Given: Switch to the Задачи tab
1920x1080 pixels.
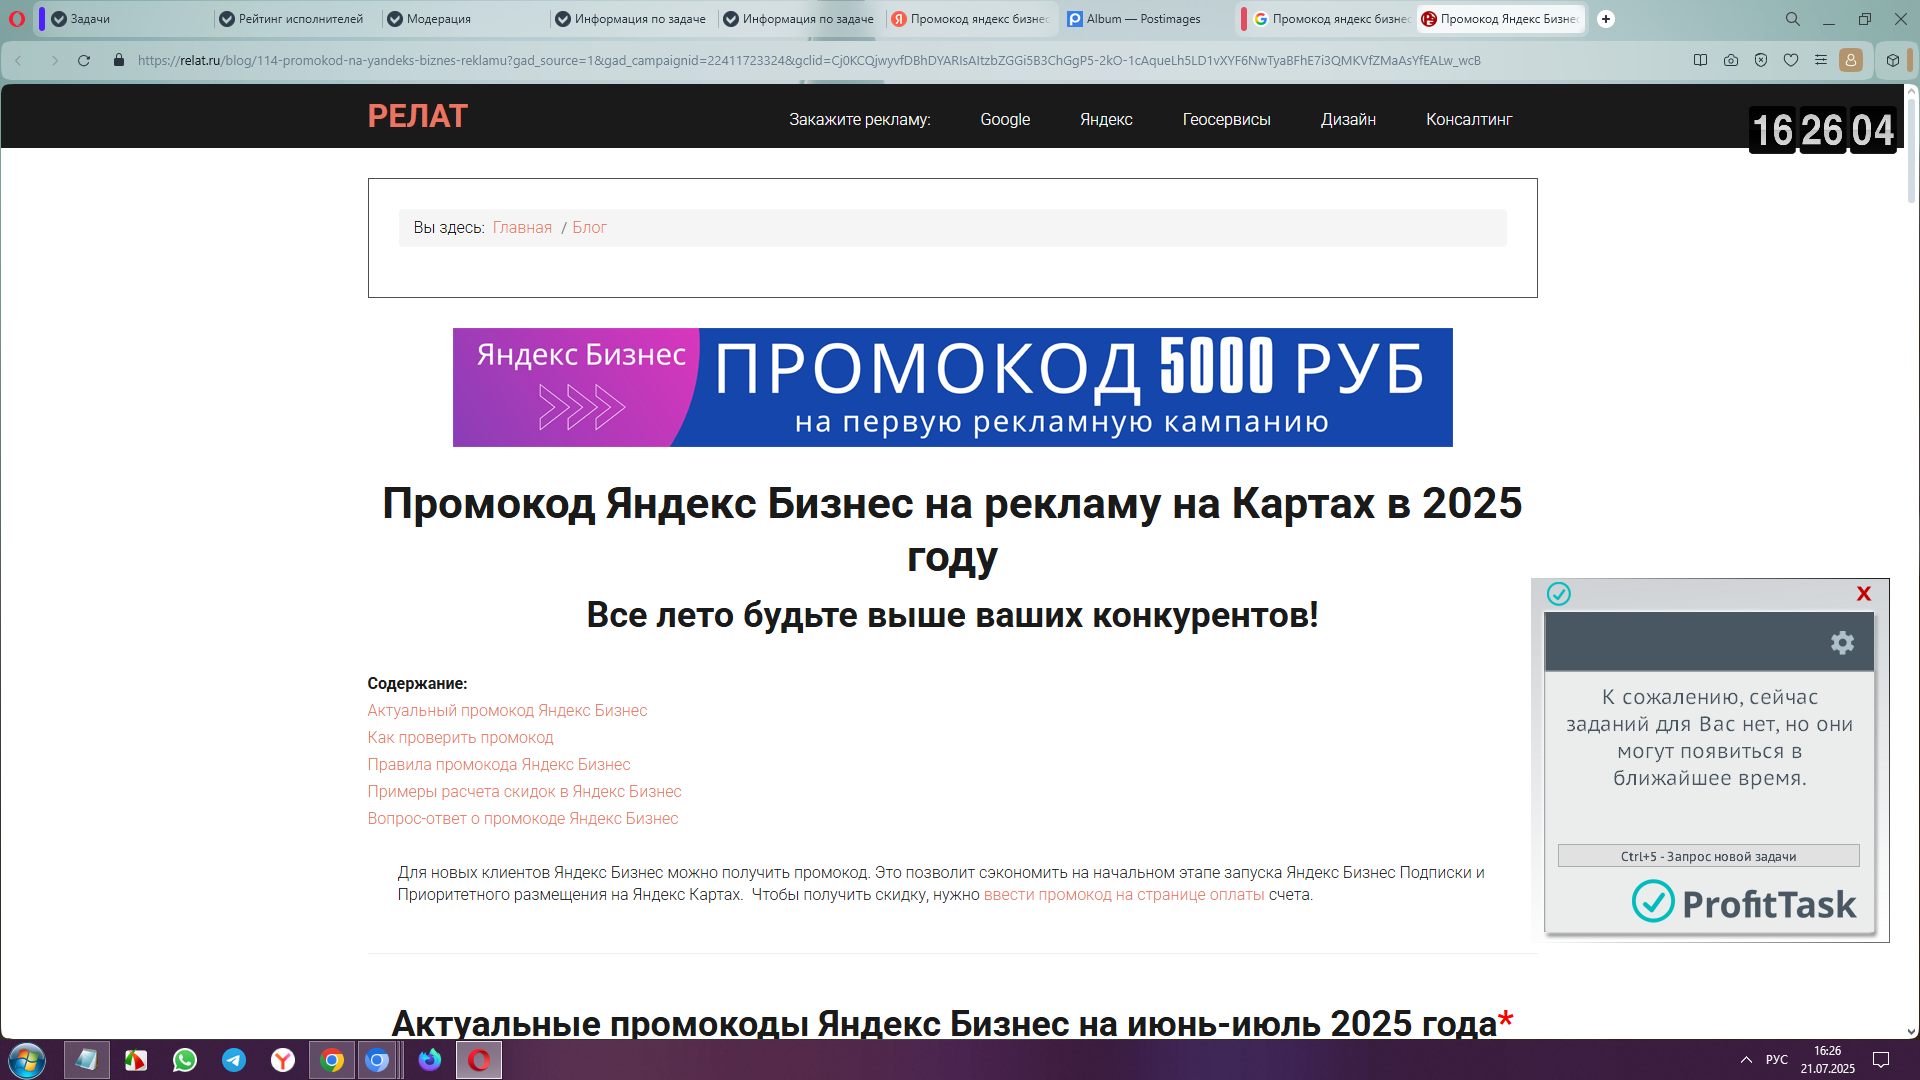Looking at the screenshot, I should pos(125,19).
